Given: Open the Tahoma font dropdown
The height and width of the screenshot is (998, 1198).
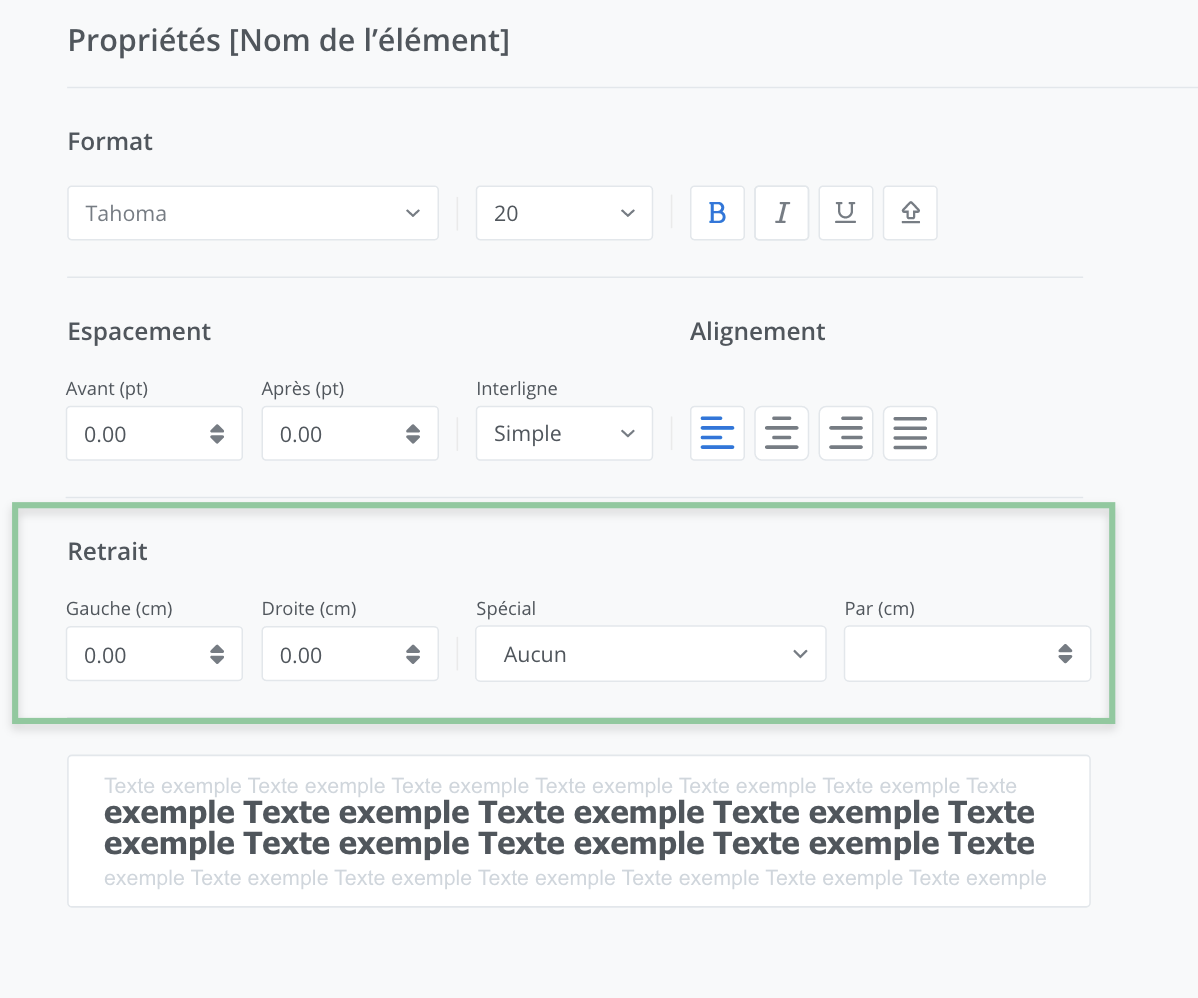Looking at the screenshot, I should 253,213.
